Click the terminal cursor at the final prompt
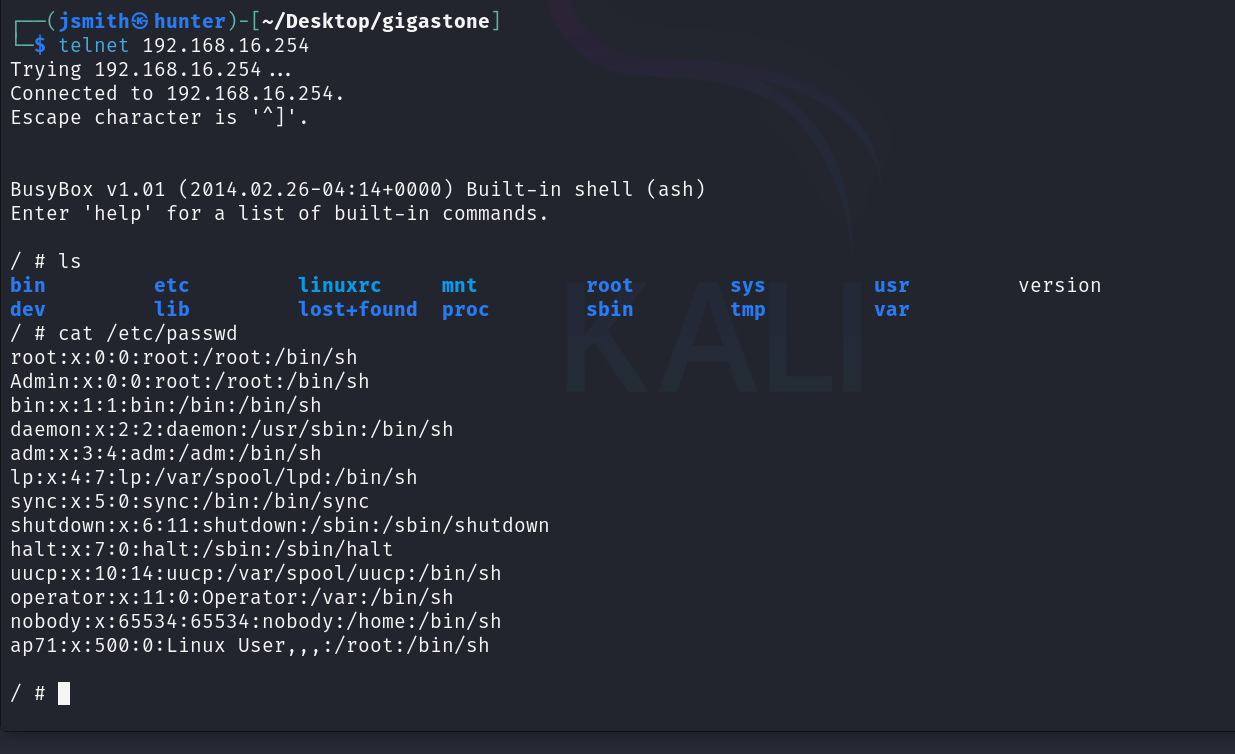Viewport: 1235px width, 754px height. click(x=64, y=693)
